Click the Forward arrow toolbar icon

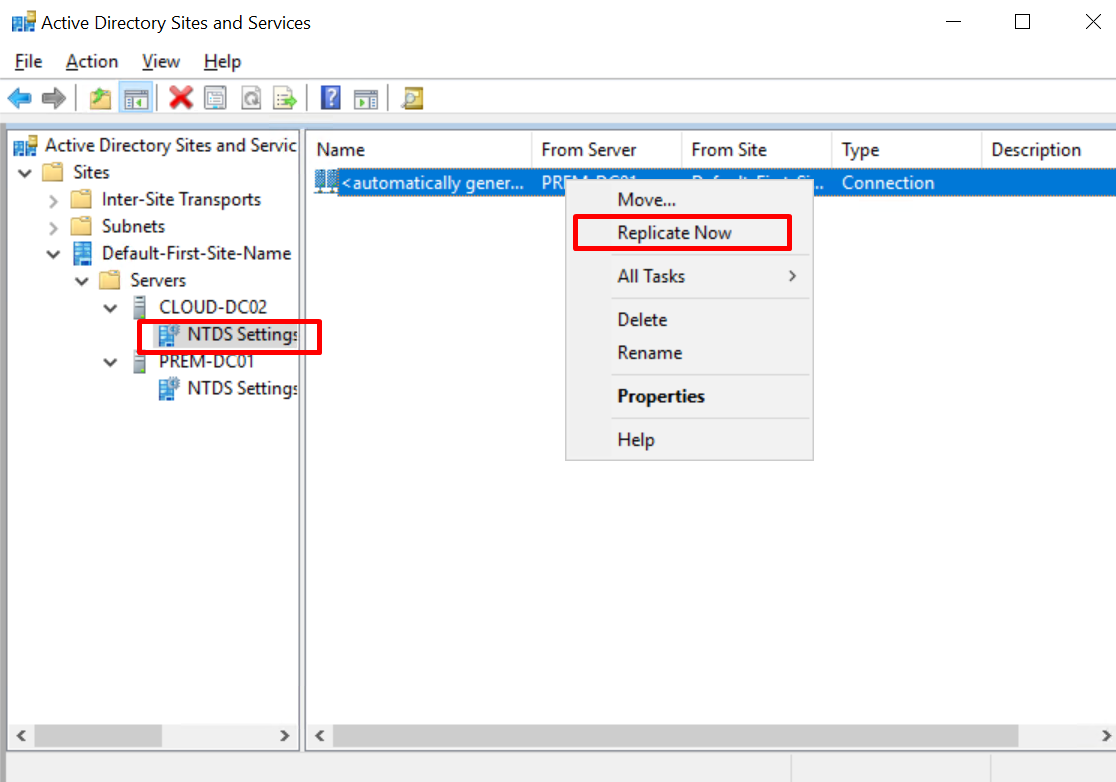tap(54, 97)
